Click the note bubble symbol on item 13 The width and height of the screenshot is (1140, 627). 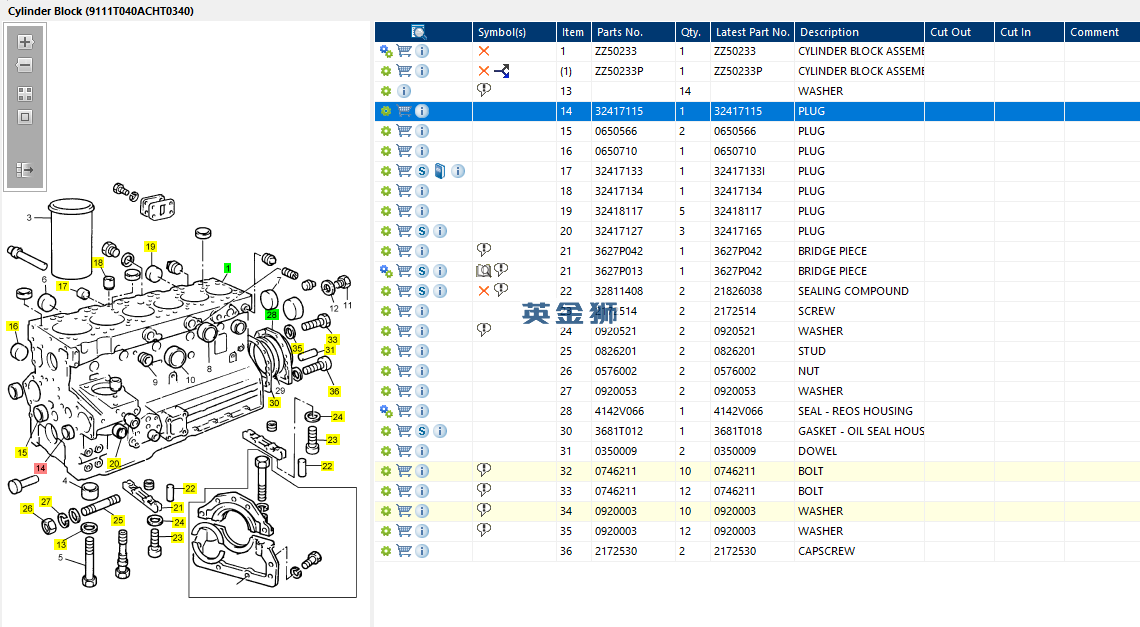point(483,89)
